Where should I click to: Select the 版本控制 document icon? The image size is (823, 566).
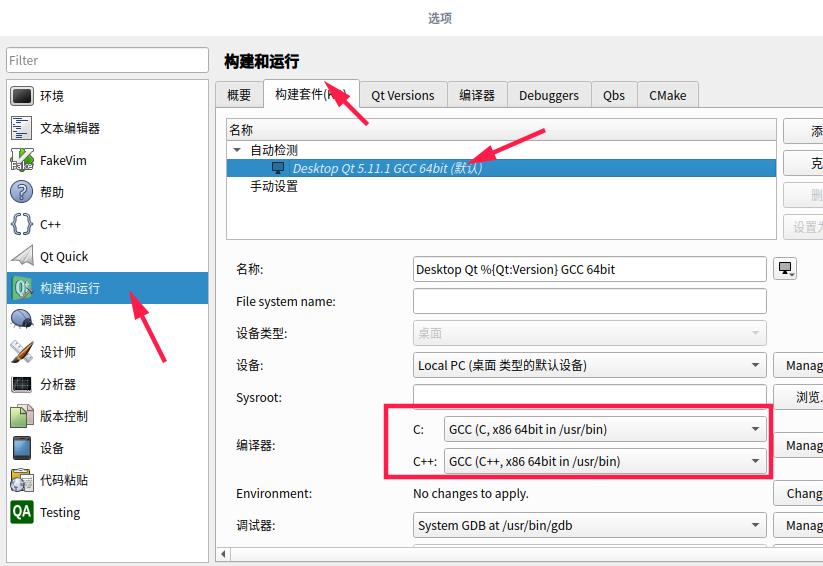click(22, 416)
